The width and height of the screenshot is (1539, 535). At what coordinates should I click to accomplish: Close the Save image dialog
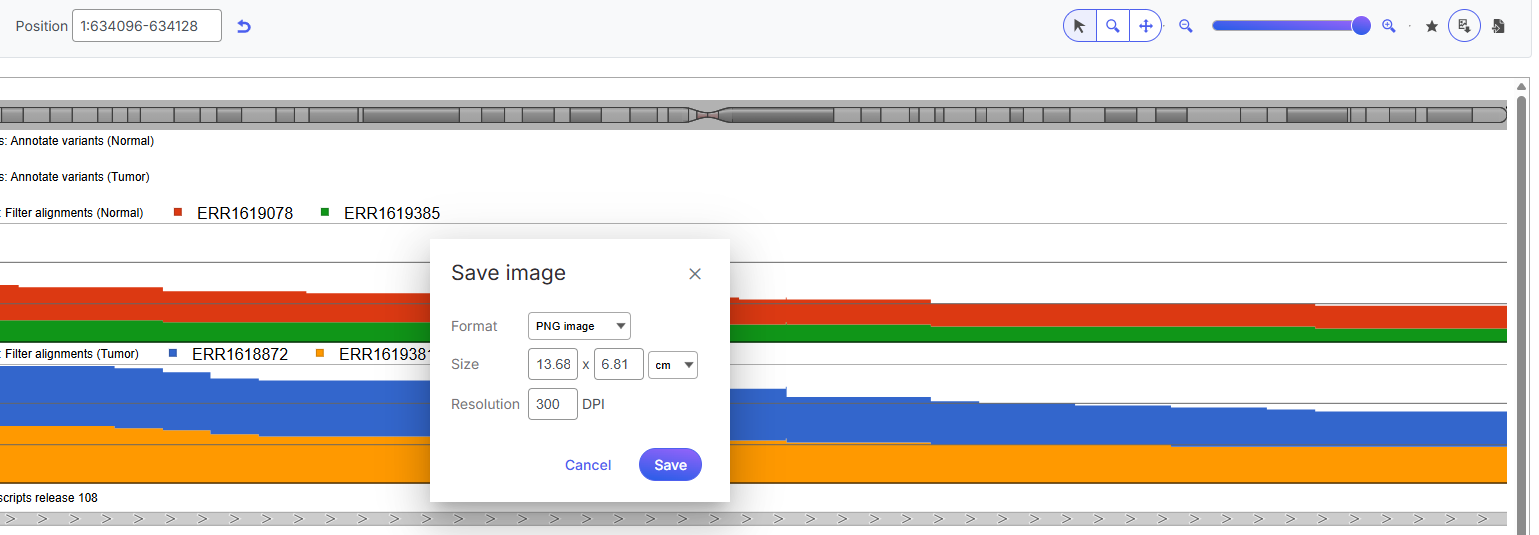(695, 274)
